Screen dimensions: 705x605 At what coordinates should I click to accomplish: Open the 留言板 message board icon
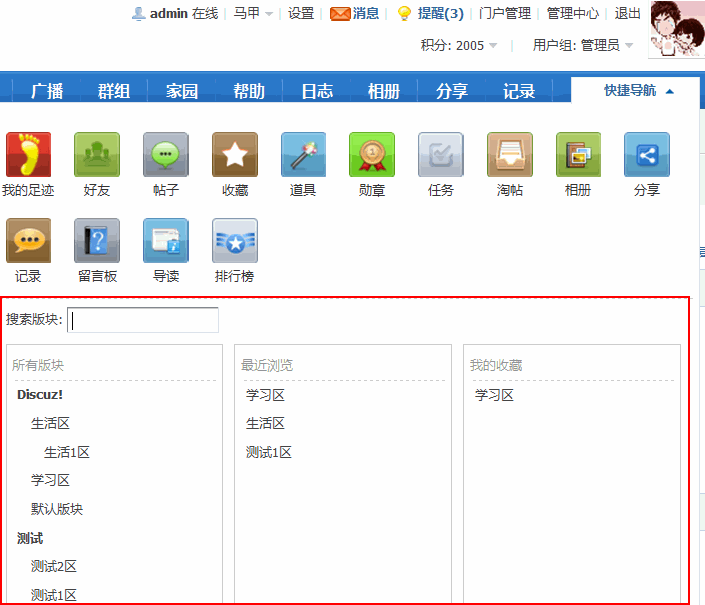pos(97,240)
